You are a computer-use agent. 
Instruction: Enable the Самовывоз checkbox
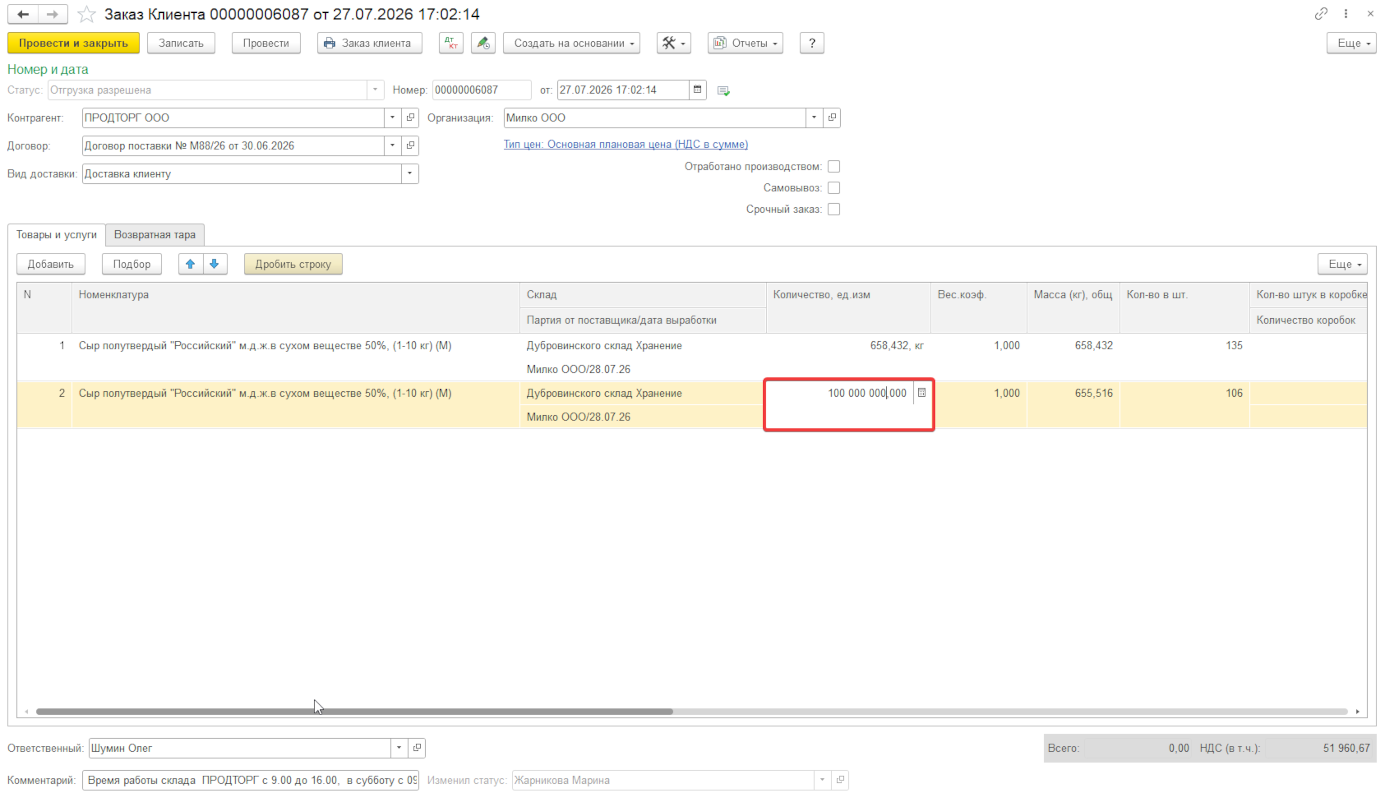pos(834,188)
